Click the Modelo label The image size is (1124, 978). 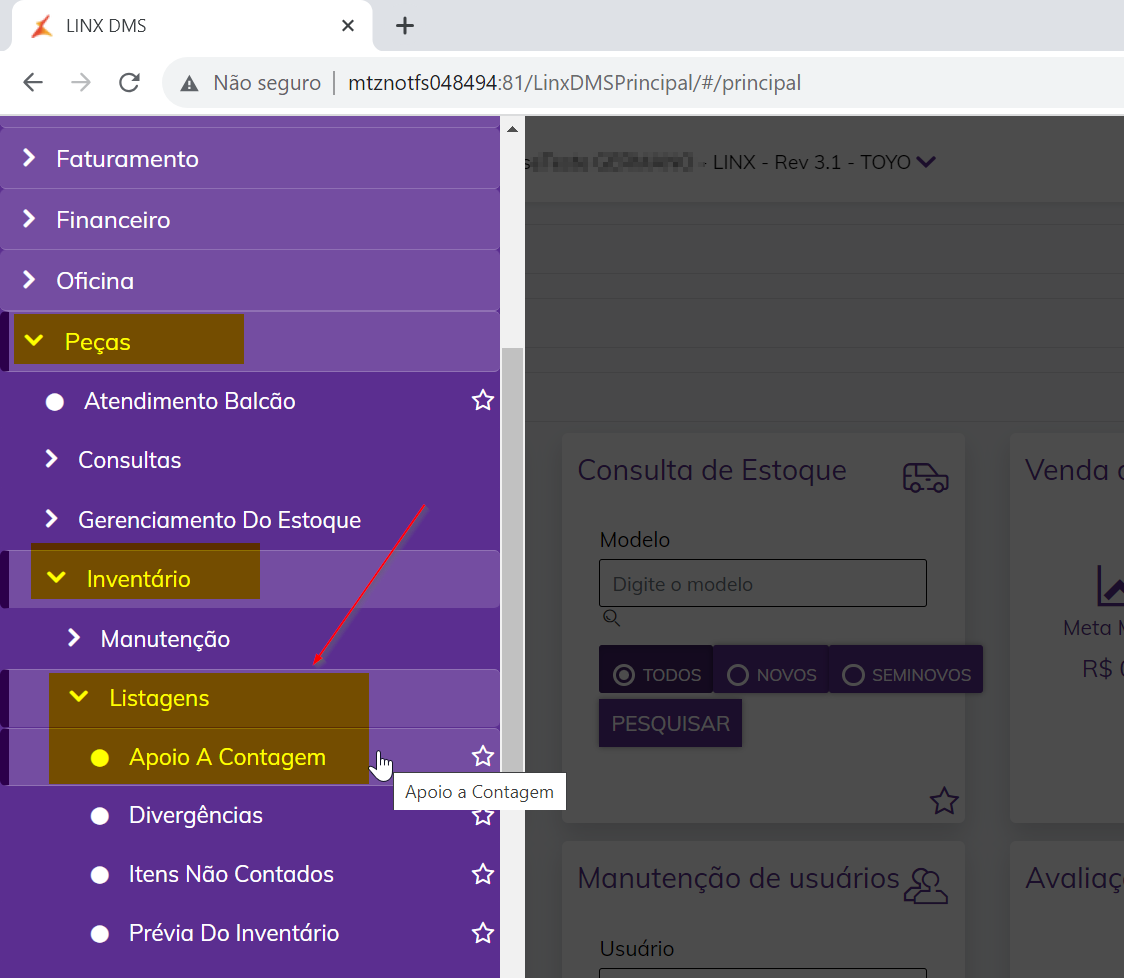tap(634, 540)
